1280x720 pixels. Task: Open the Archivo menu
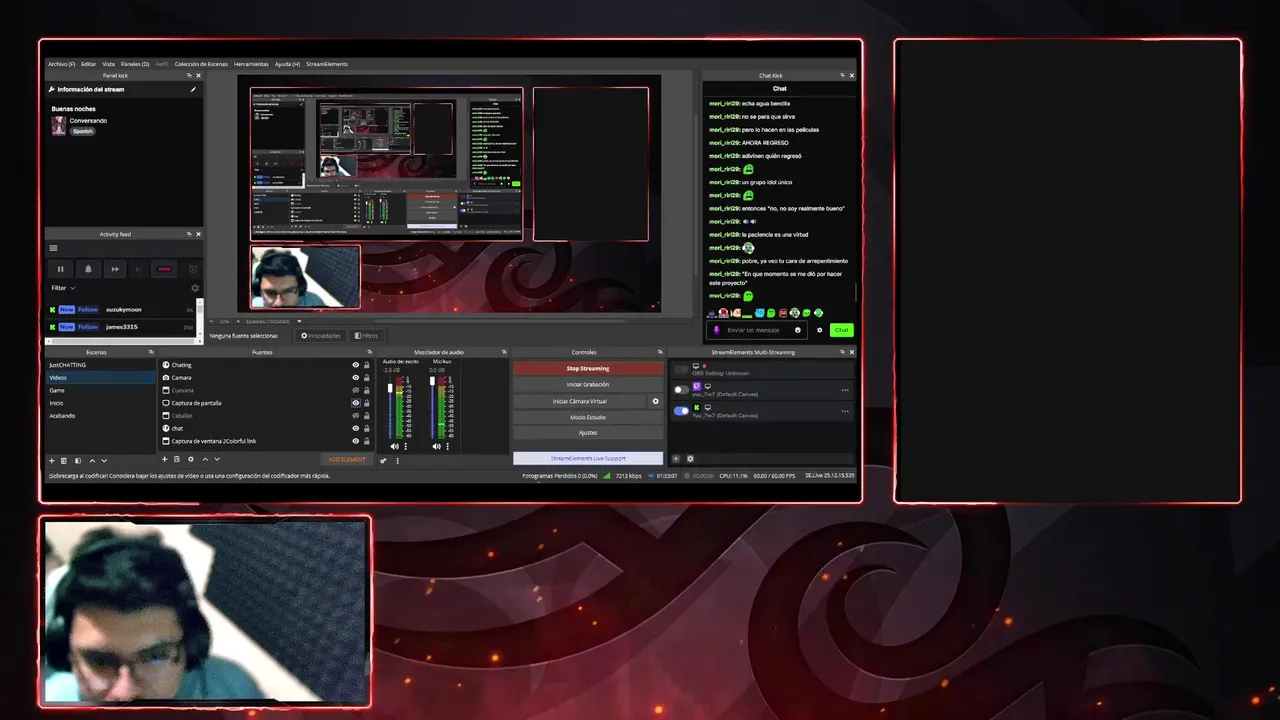tap(61, 64)
